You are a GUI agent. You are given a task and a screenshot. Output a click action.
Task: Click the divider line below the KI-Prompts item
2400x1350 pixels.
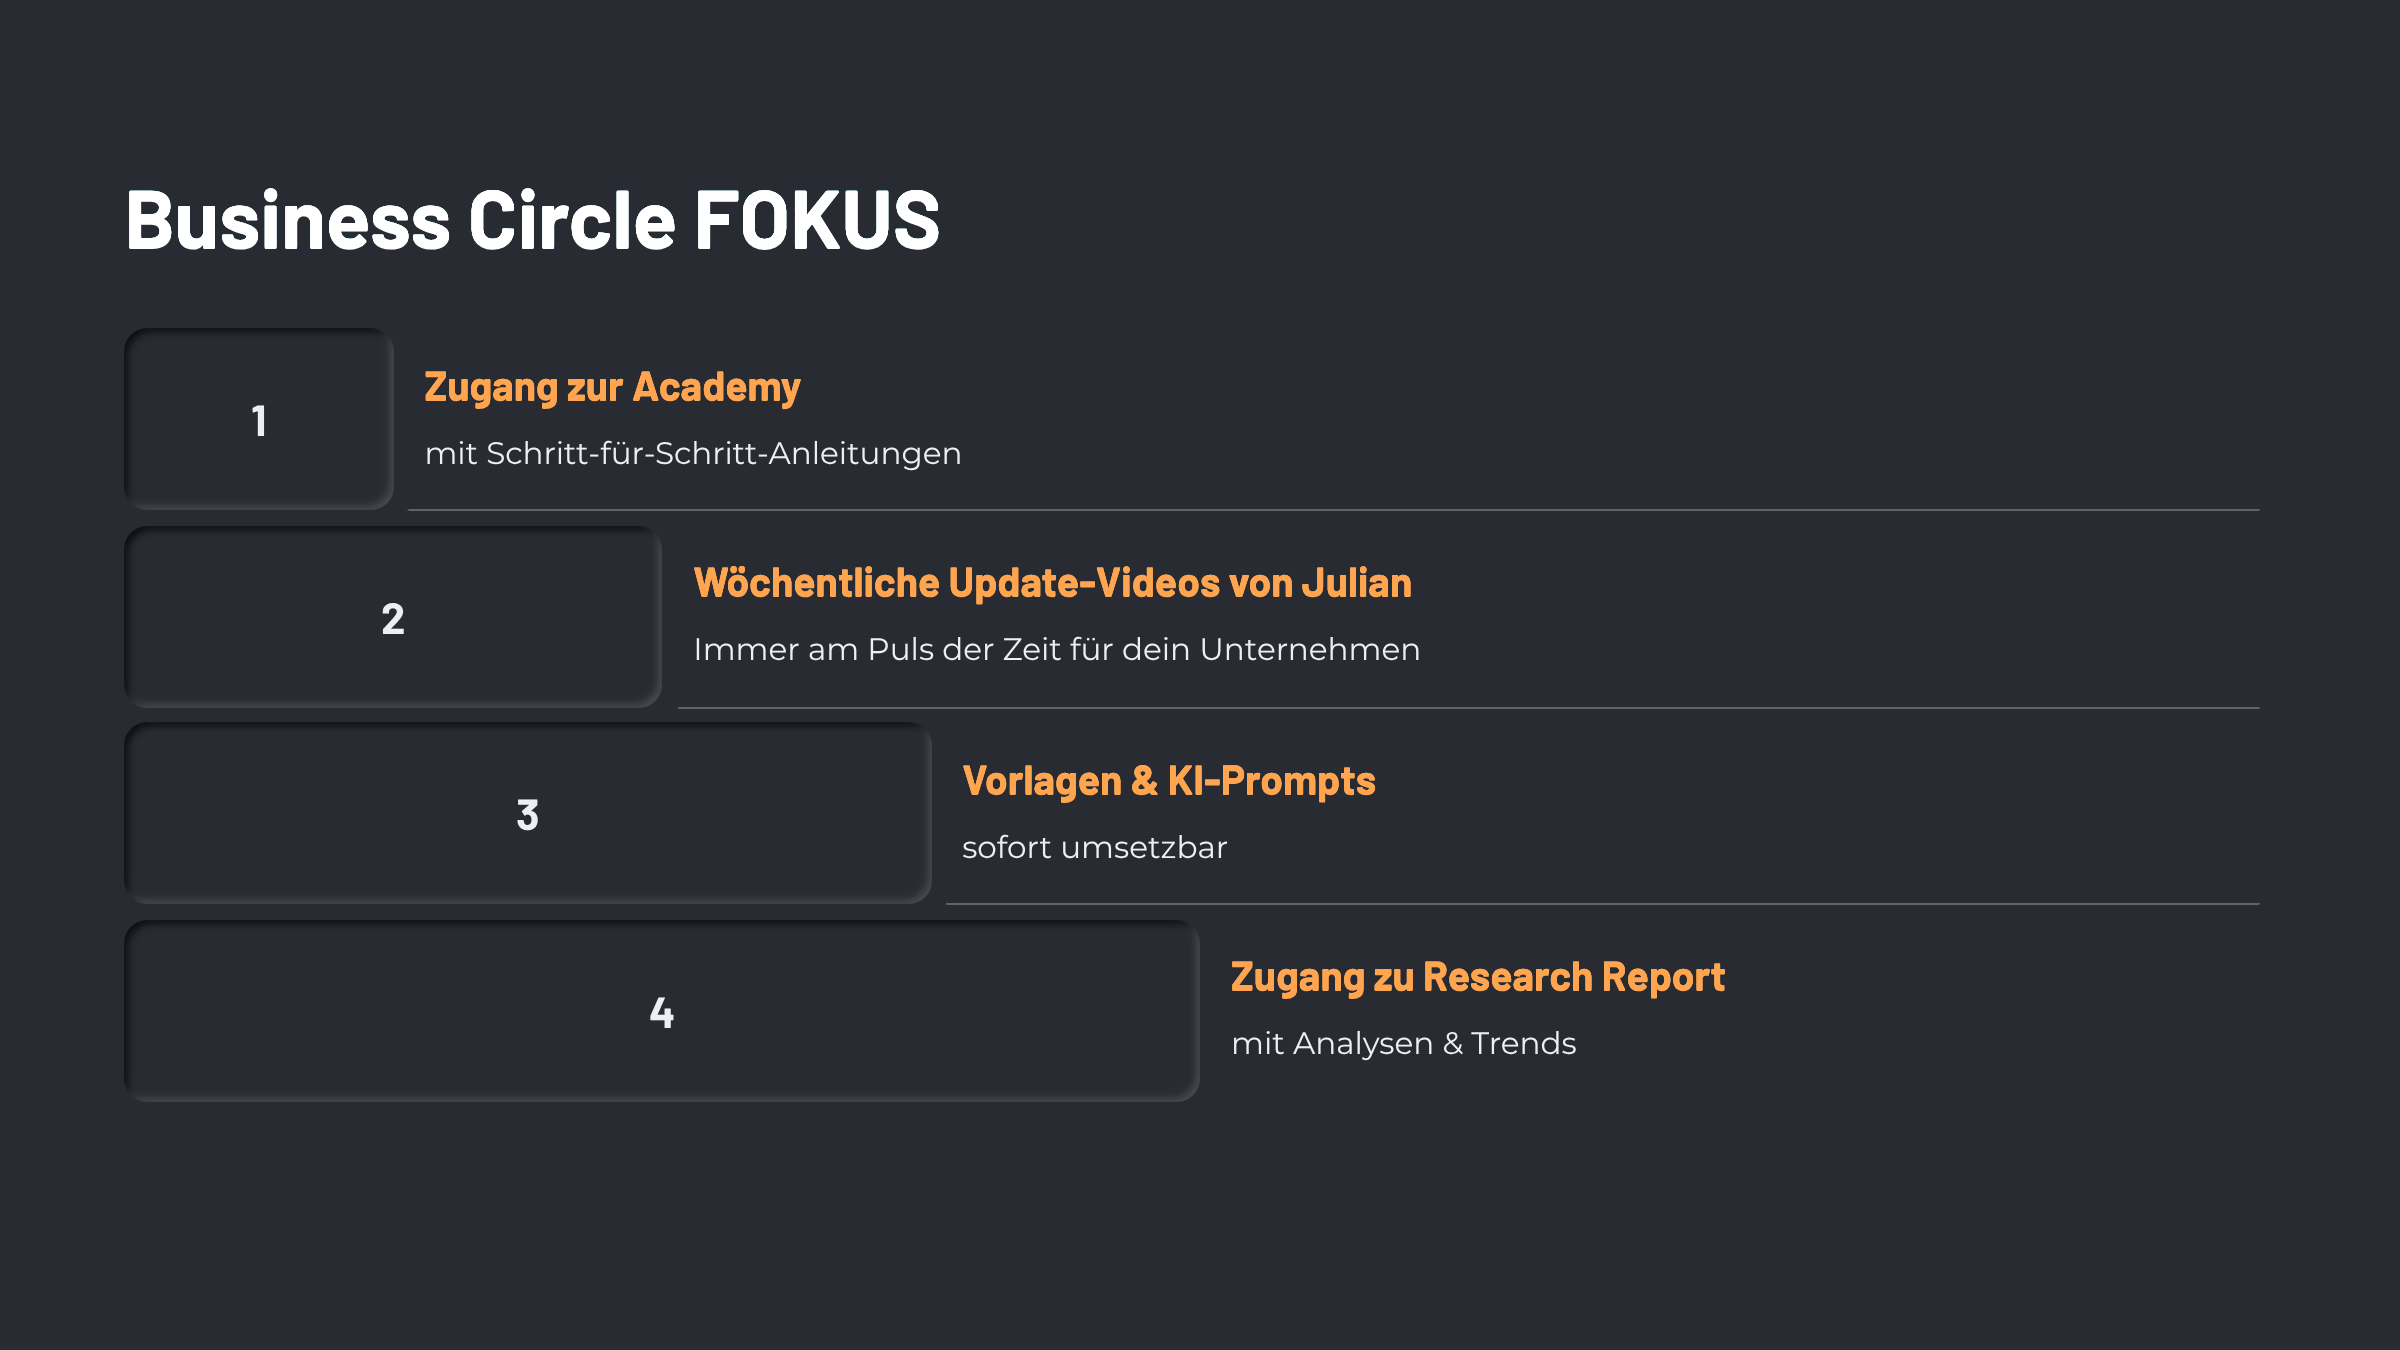click(x=1602, y=904)
